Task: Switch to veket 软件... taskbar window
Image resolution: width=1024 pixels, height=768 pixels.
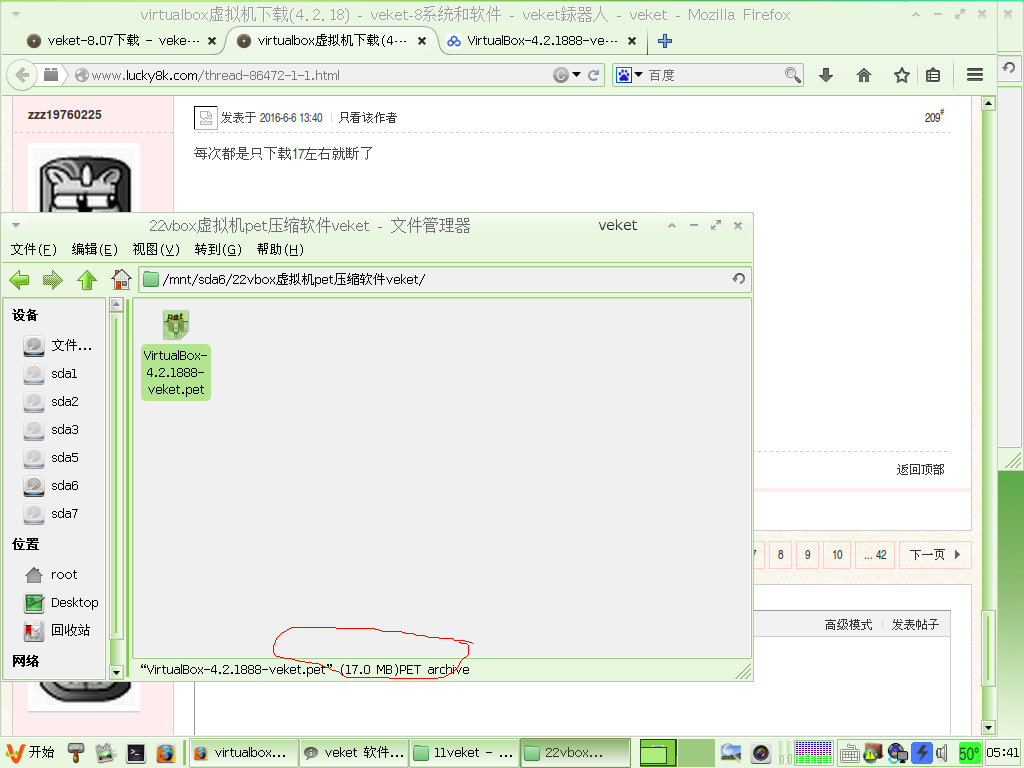Action: [354, 753]
